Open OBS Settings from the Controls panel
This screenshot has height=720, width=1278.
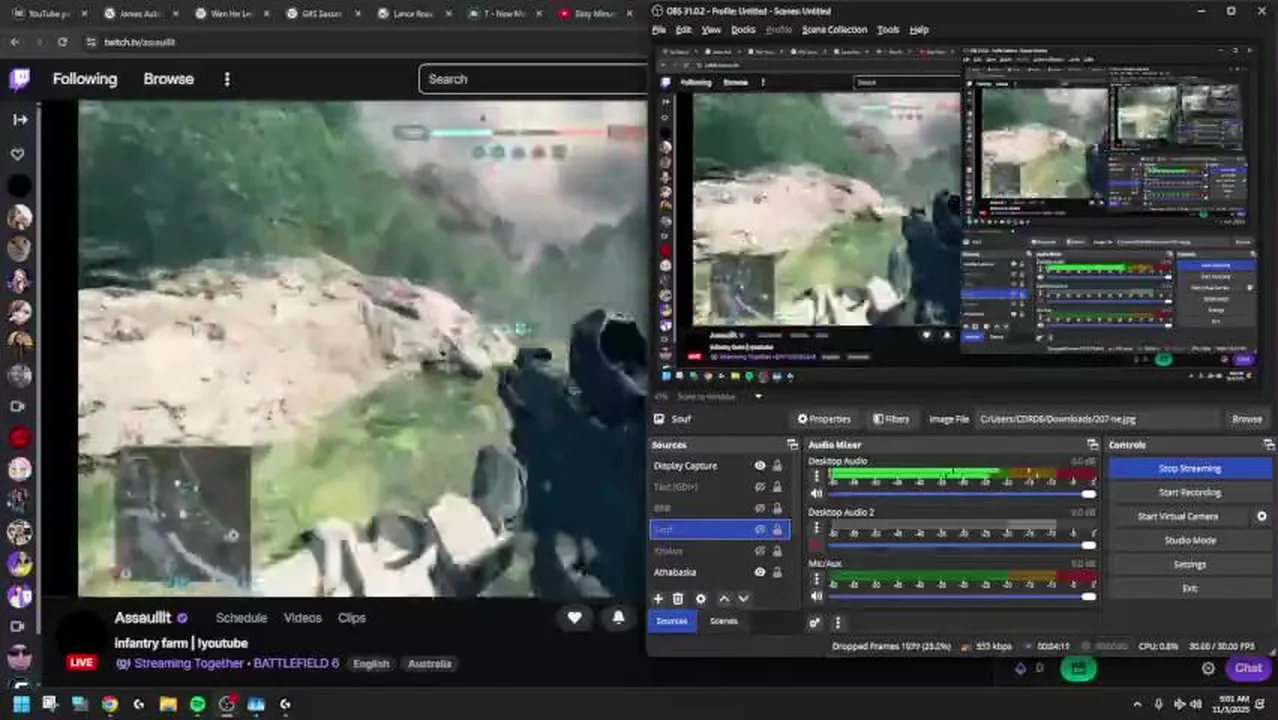tap(1190, 564)
